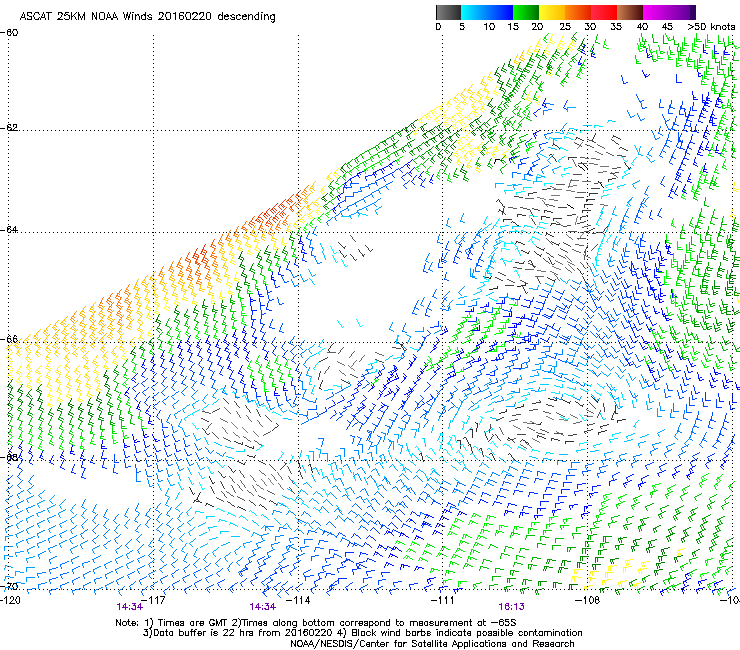This screenshot has height=650, width=740.
Task: Click the purple '14:34' time beside -114
Action: tap(262, 607)
